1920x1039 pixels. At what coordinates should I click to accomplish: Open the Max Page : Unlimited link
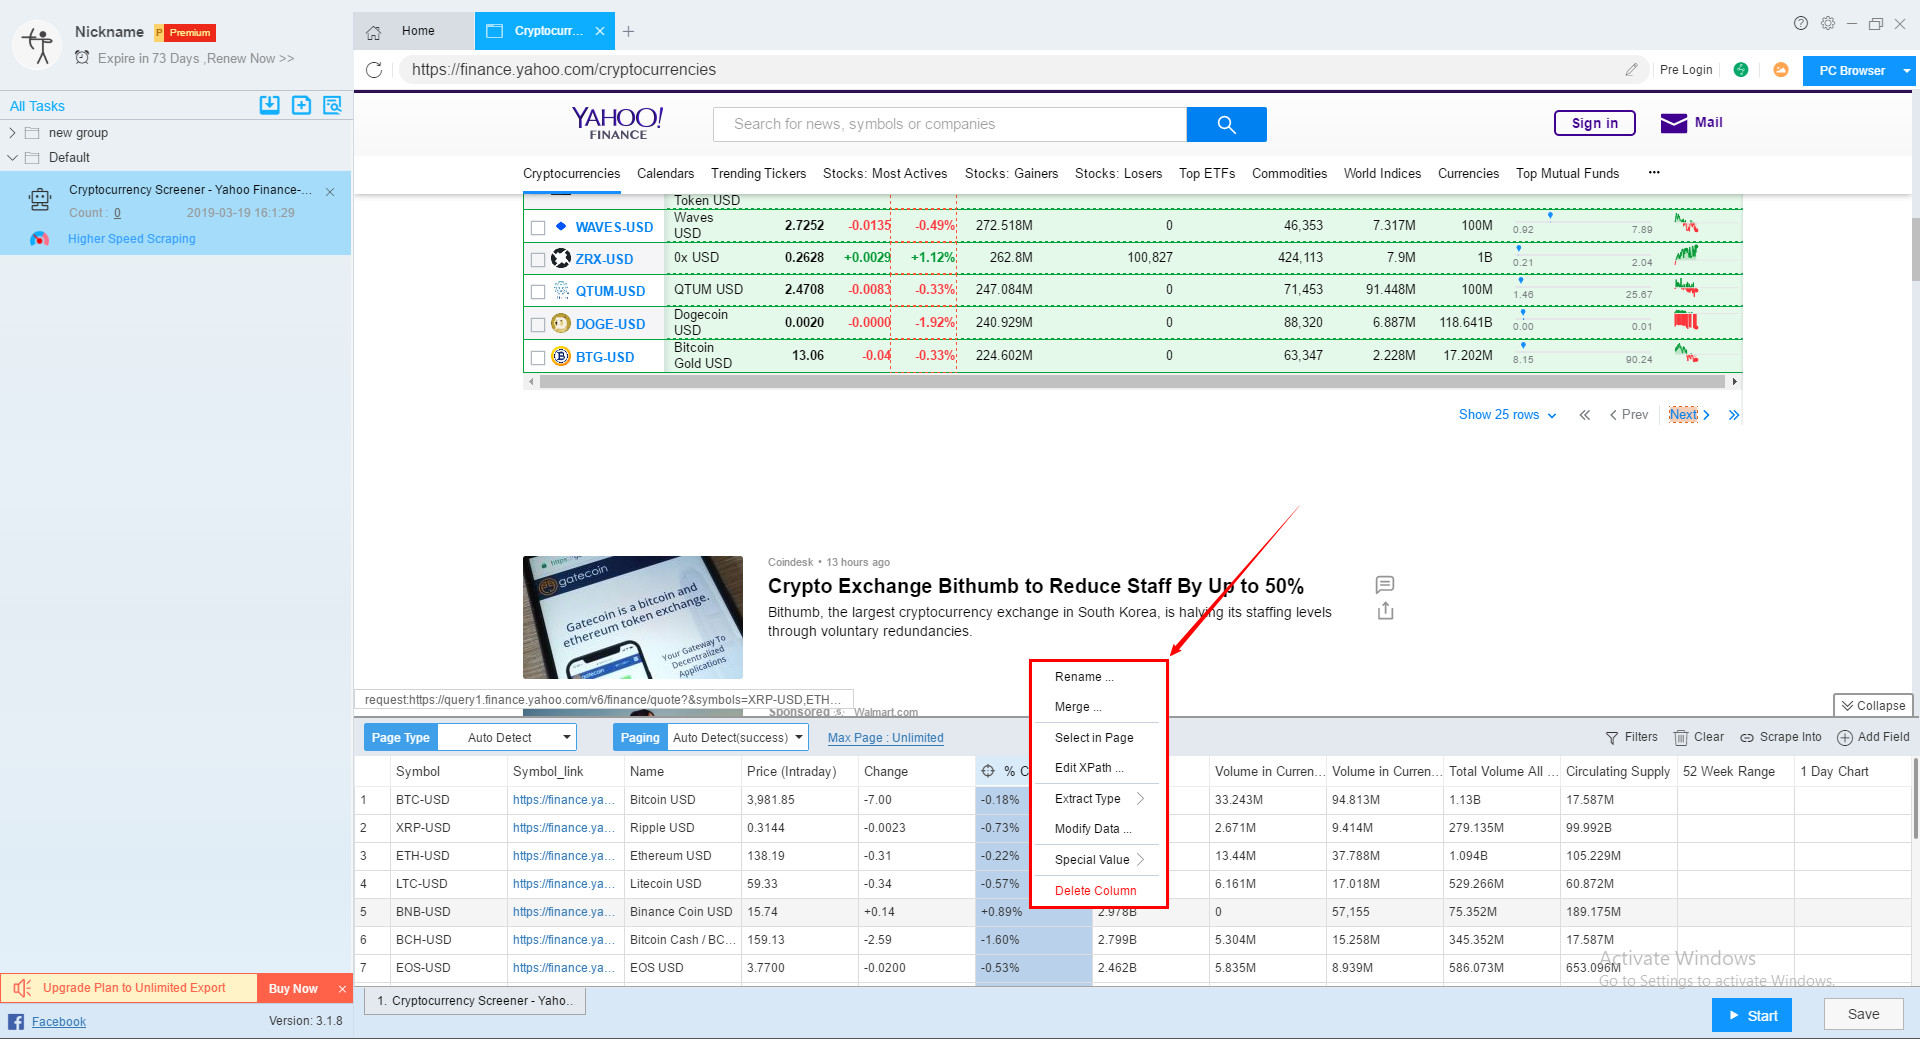[885, 738]
